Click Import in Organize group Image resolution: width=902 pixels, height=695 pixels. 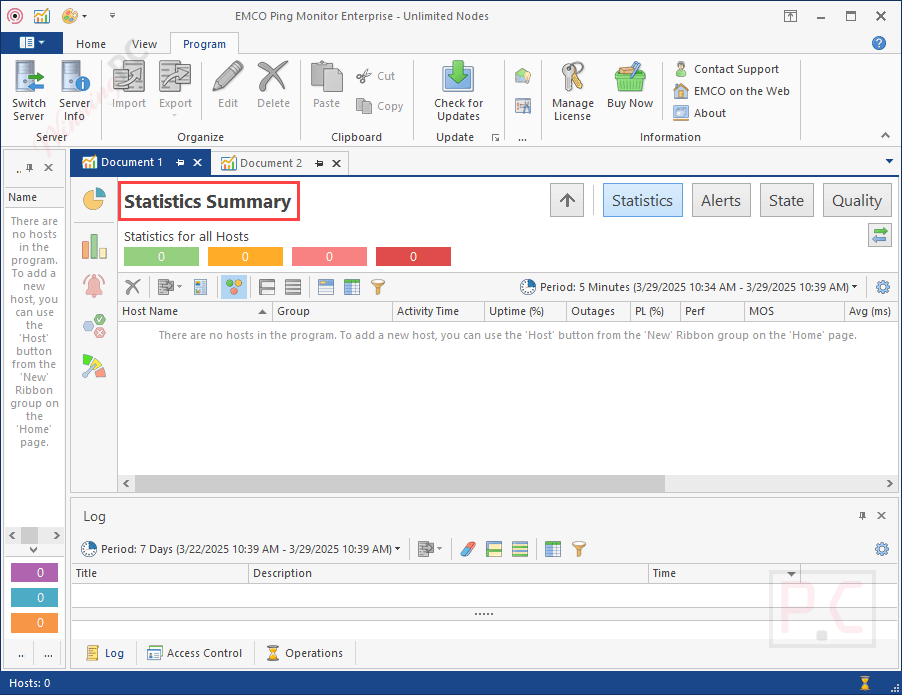coord(128,85)
